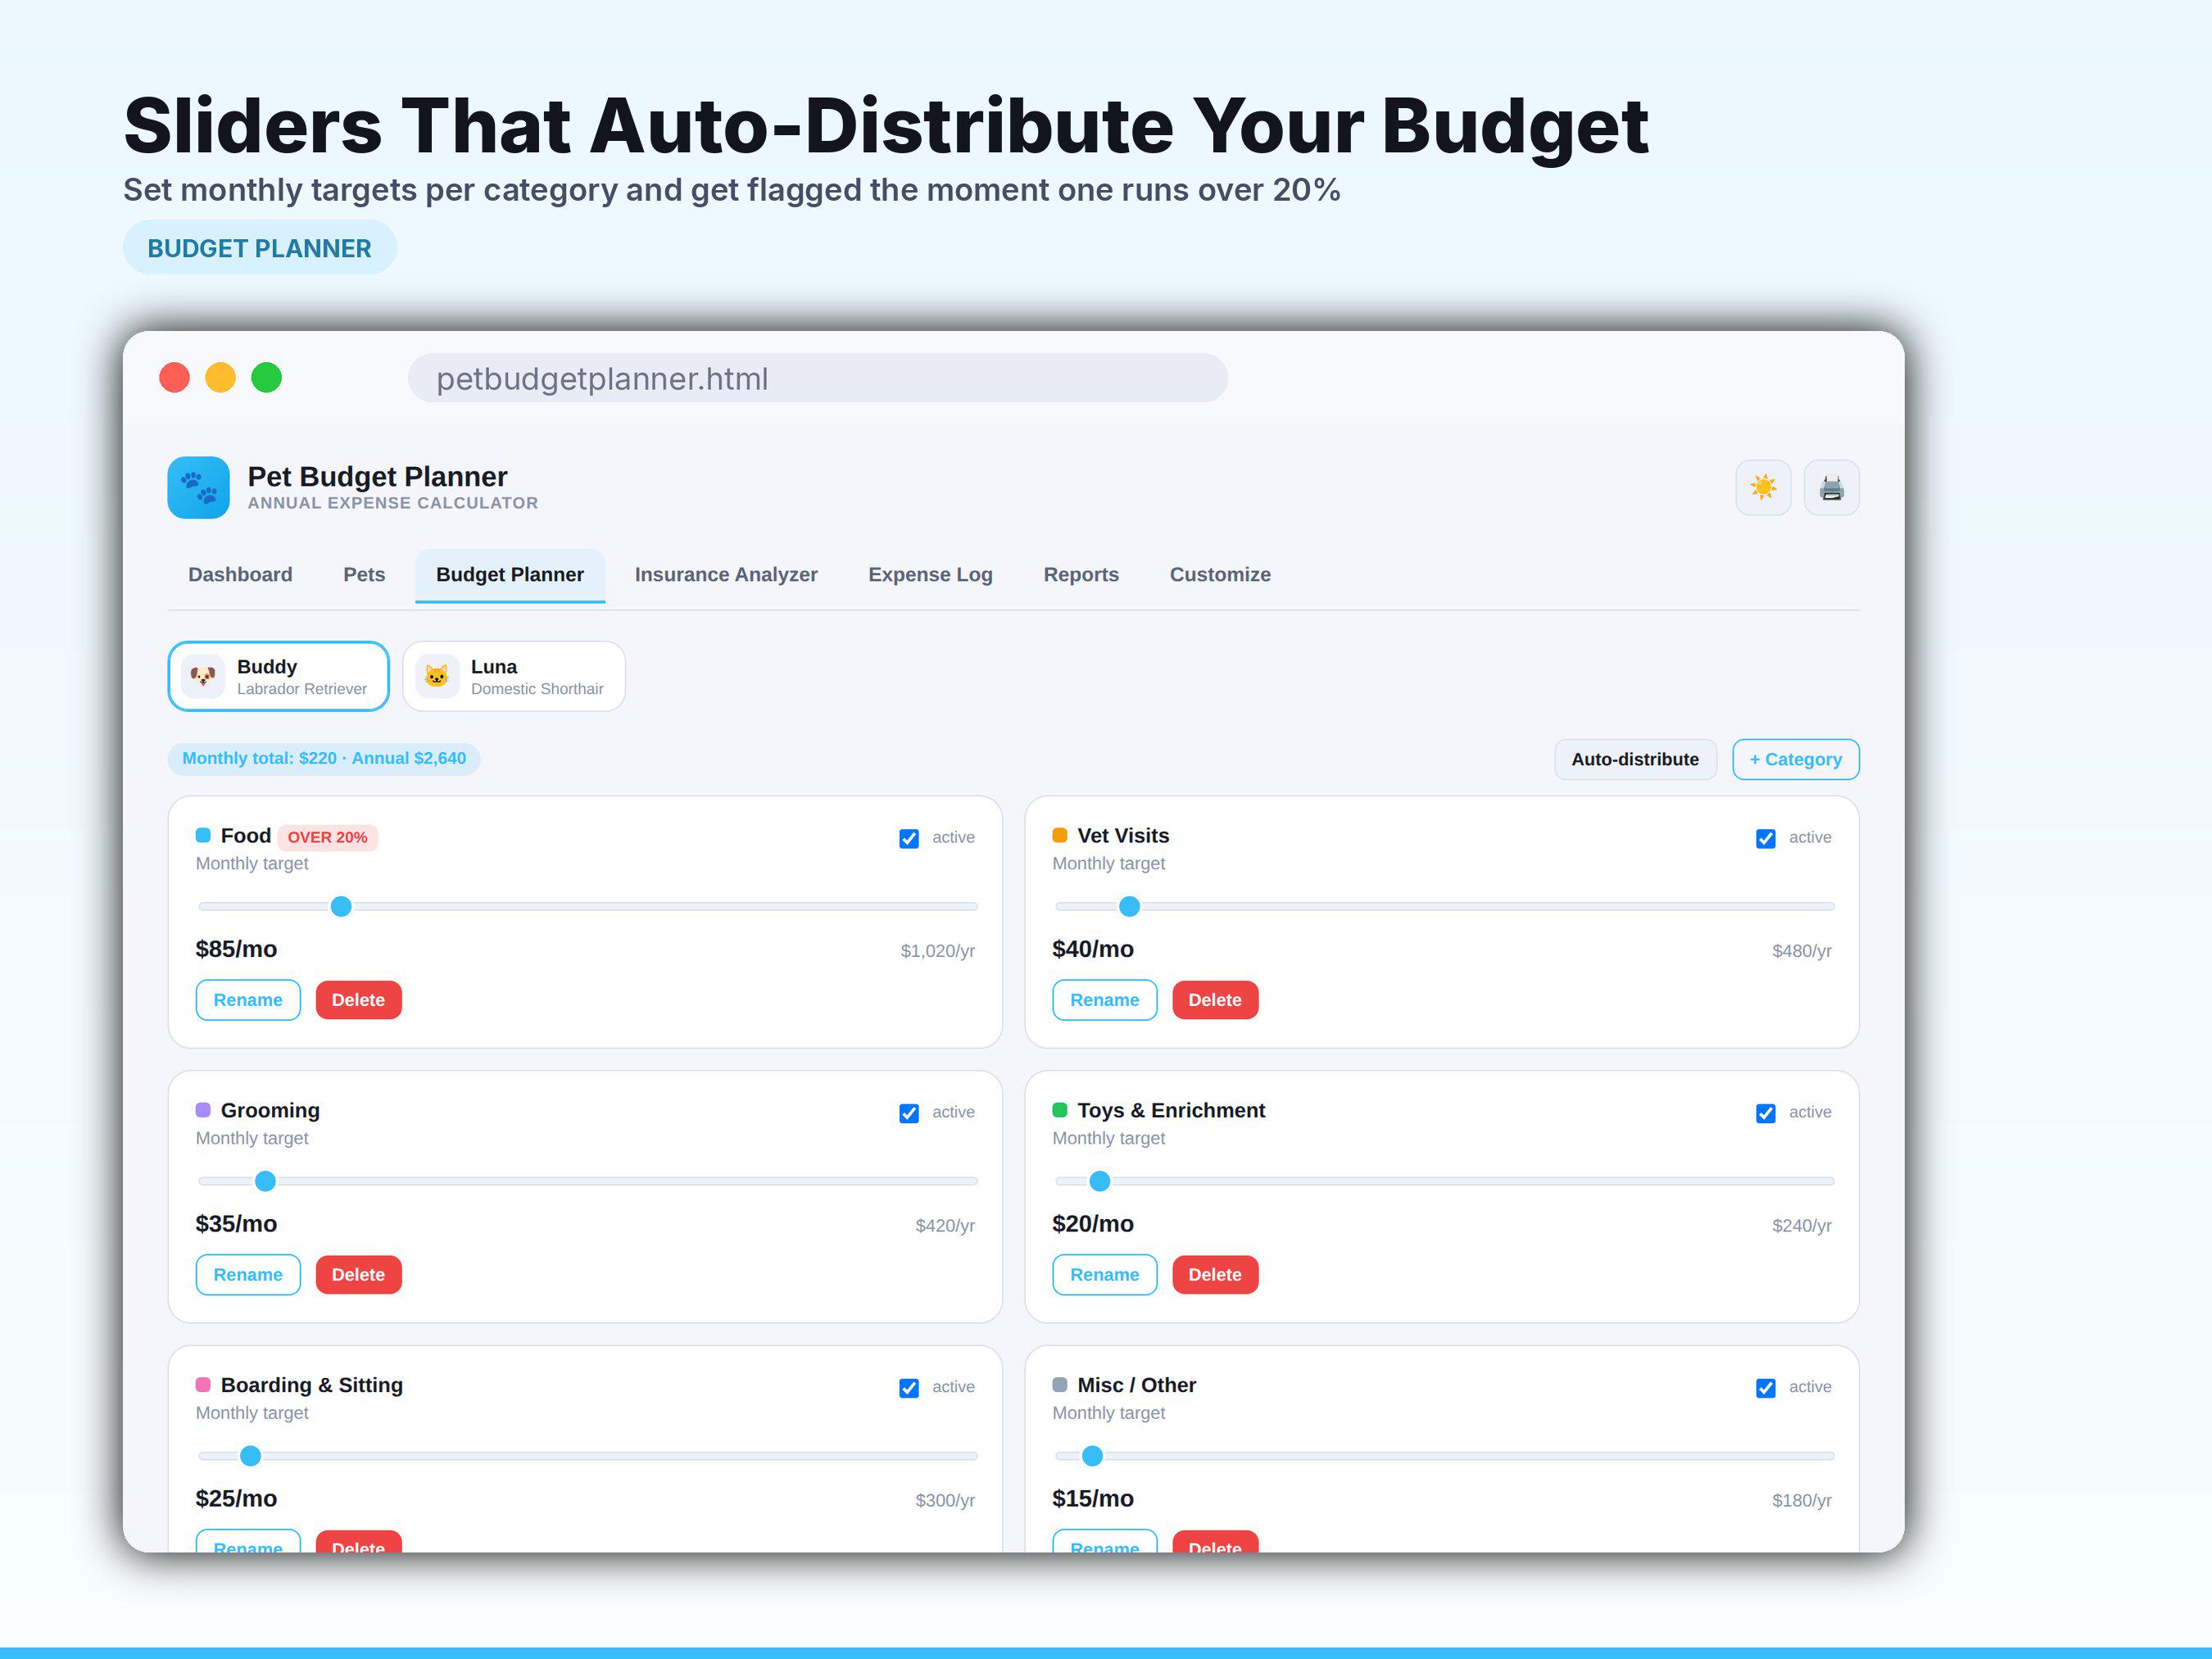Open the Insurance Analyzer tab
This screenshot has height=1659, width=2212.
tap(726, 575)
